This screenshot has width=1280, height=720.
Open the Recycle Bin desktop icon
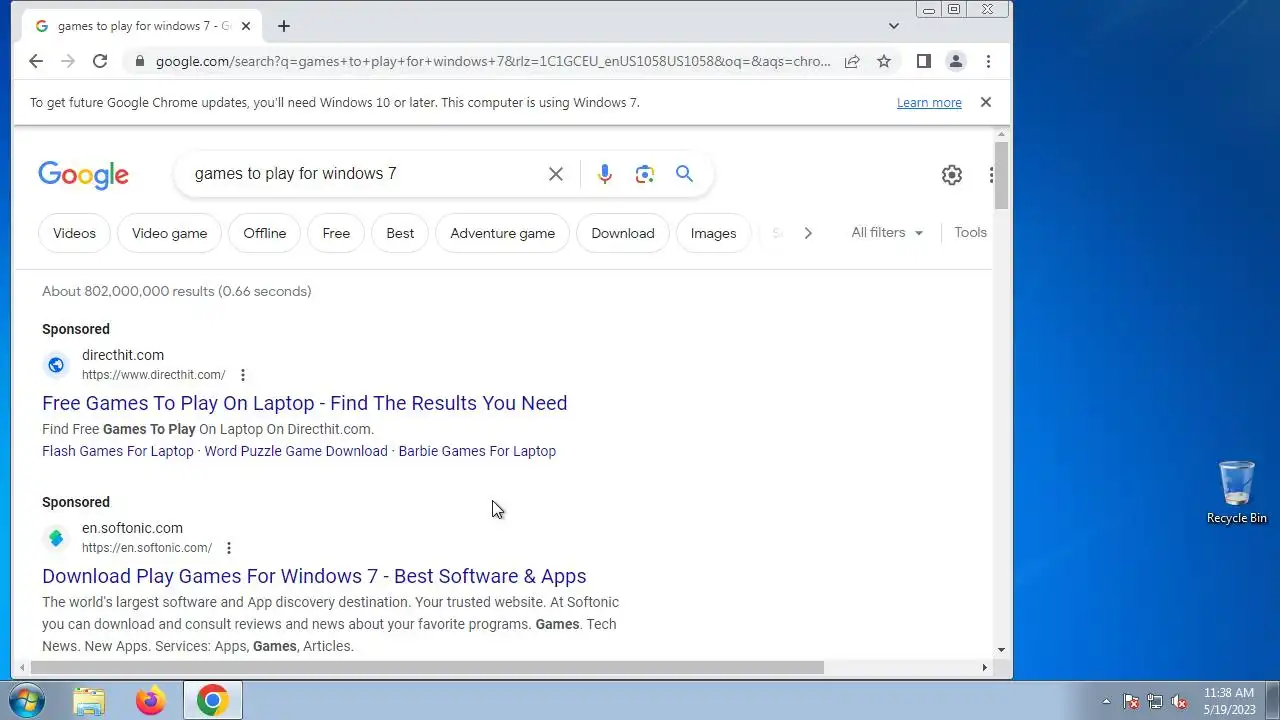(1237, 492)
